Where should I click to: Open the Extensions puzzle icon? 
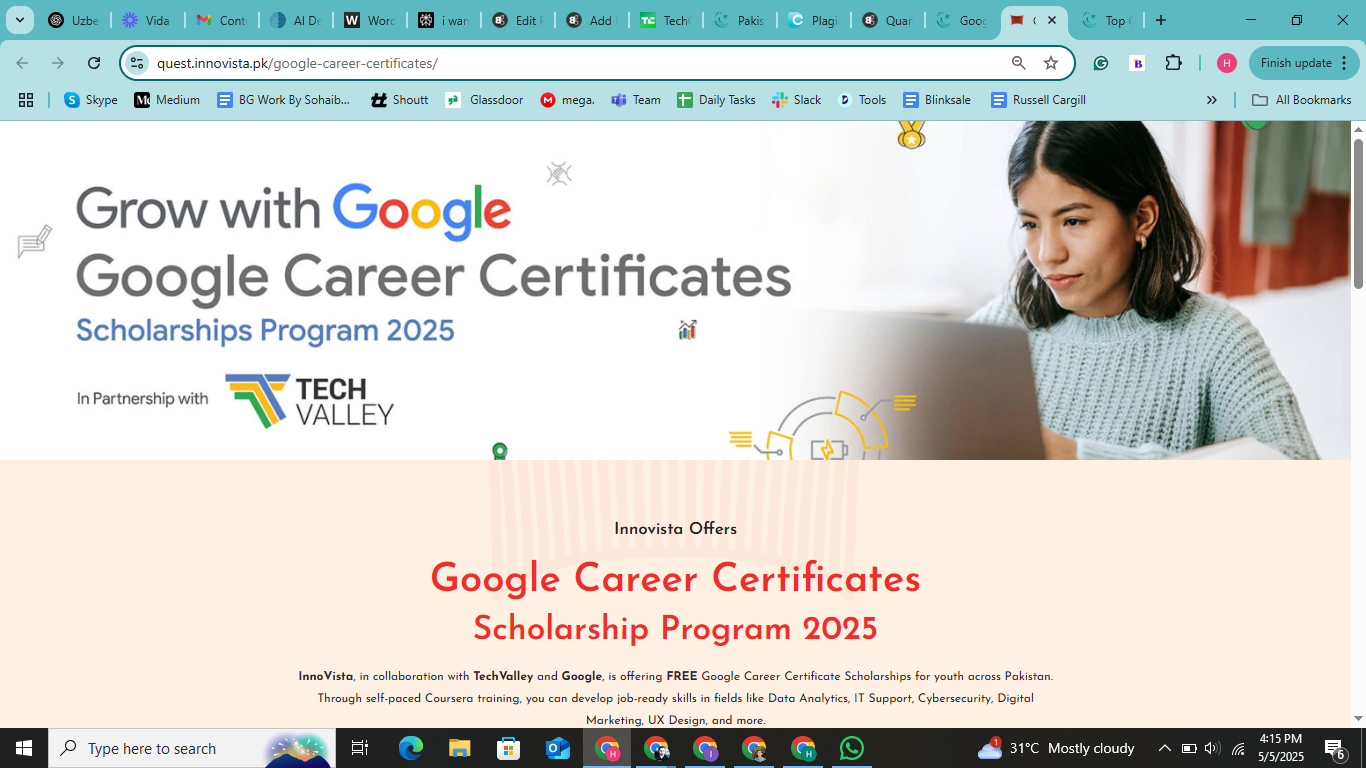tap(1174, 63)
